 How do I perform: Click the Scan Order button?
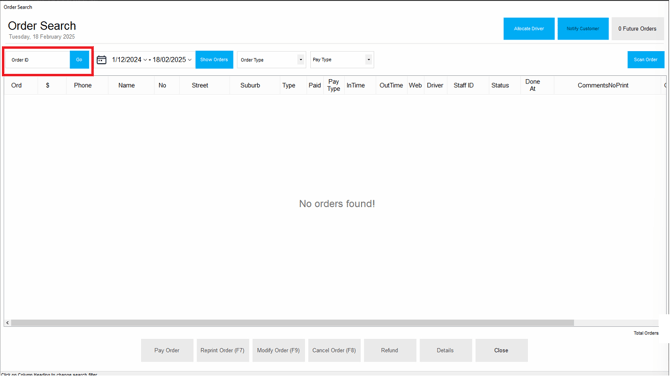646,60
